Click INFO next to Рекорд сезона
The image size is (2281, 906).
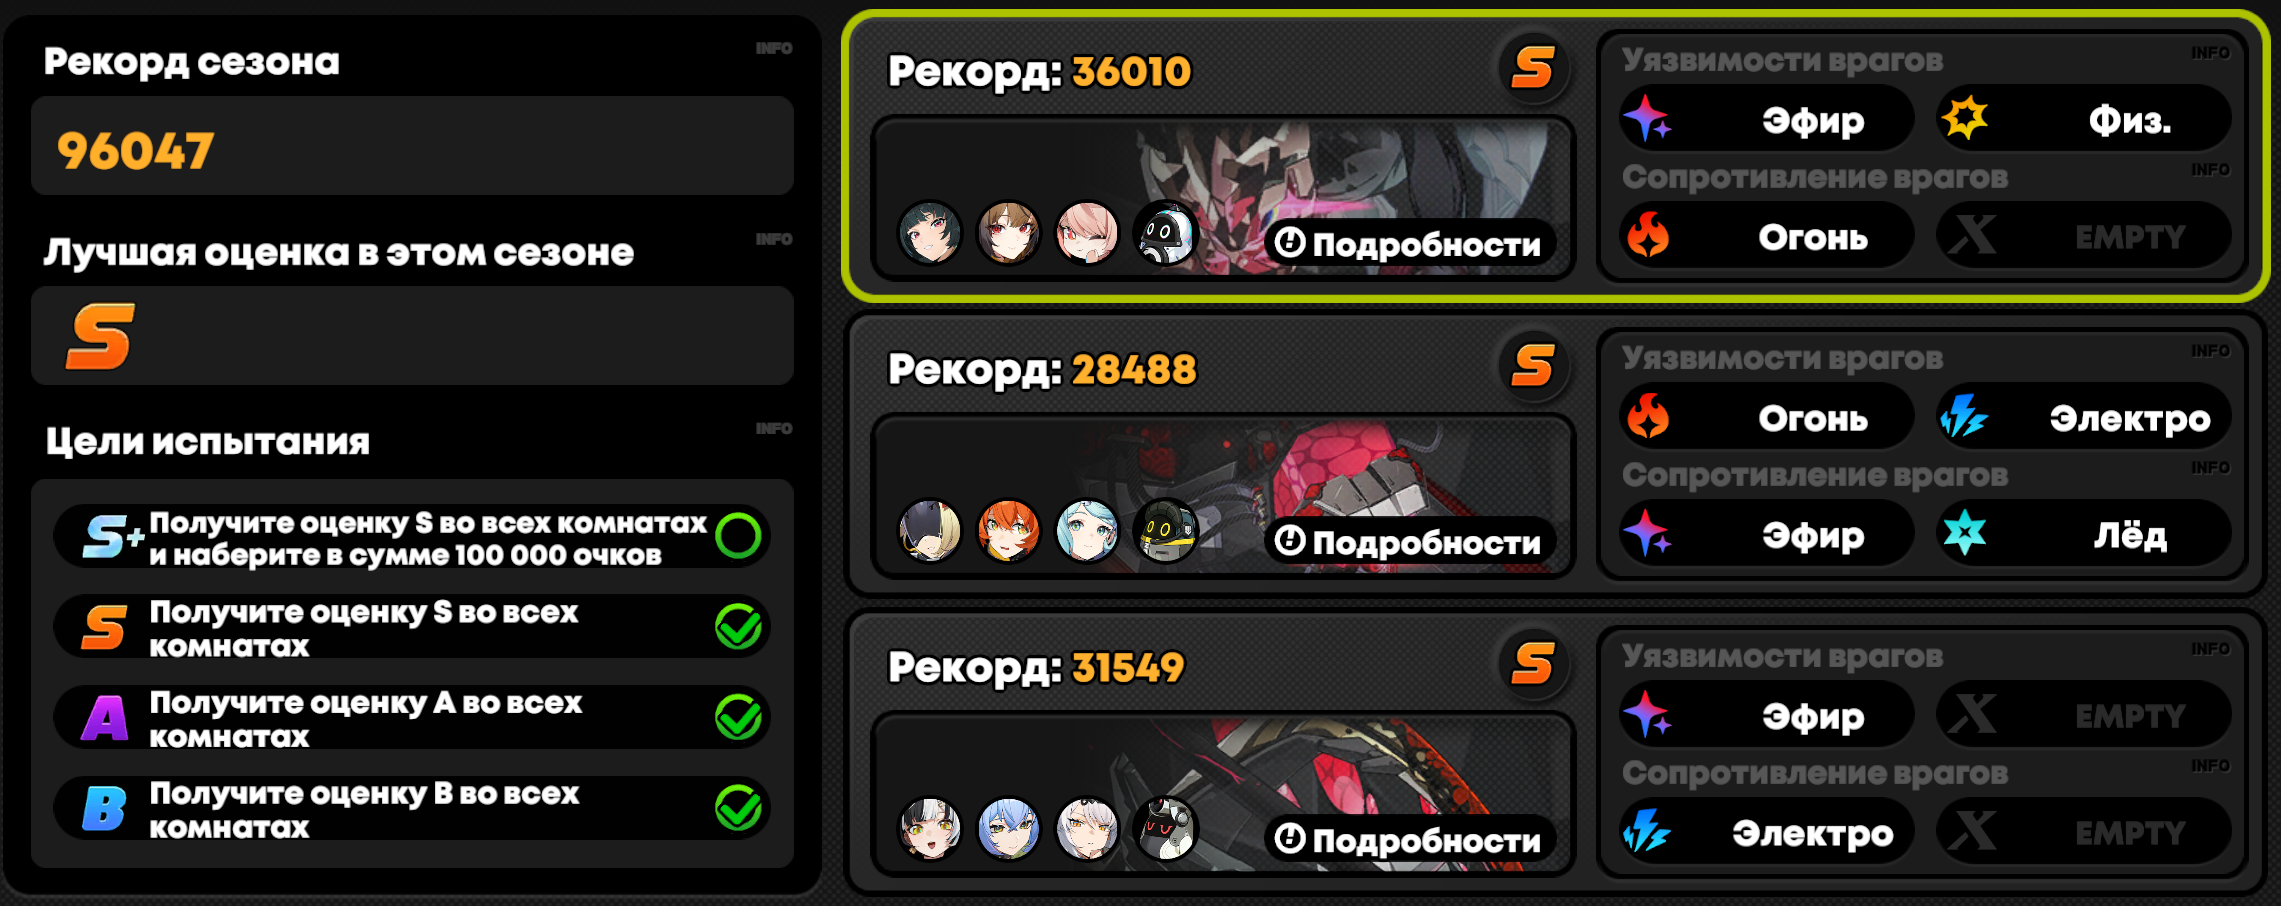(x=774, y=48)
